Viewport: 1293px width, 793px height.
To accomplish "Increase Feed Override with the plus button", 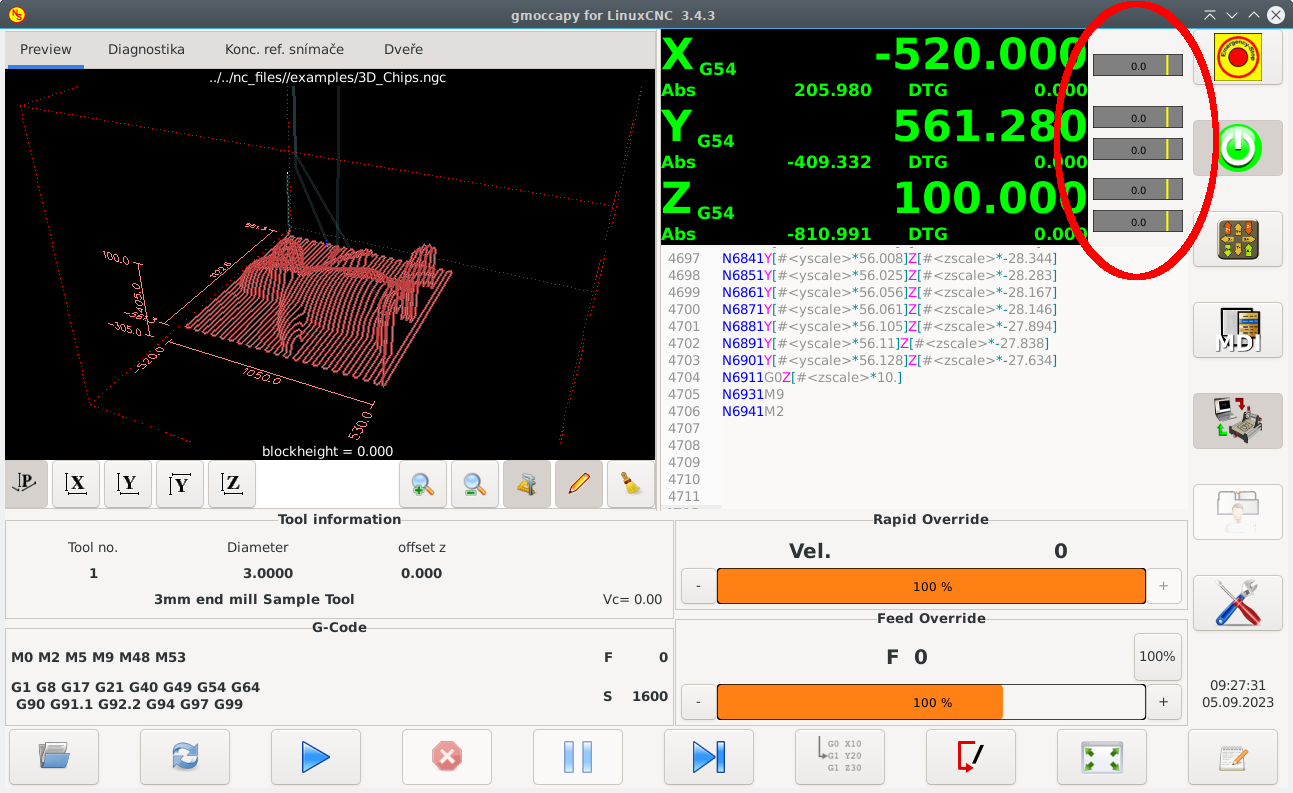I will 1163,702.
